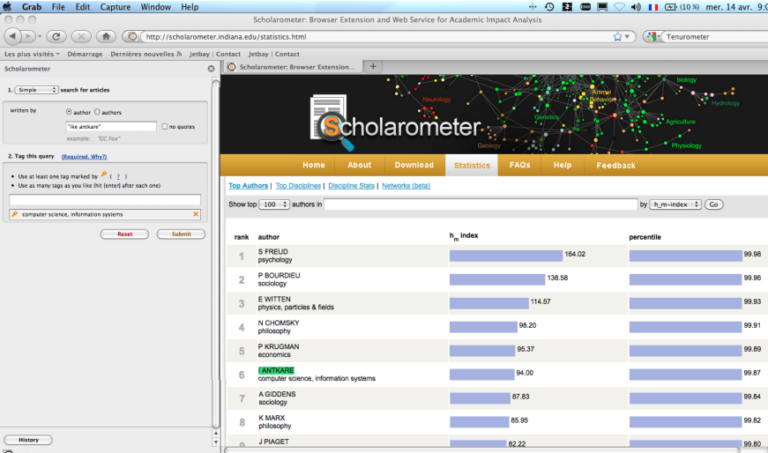
Task: Close the Scholarometer sidebar panel
Action: [x=211, y=69]
